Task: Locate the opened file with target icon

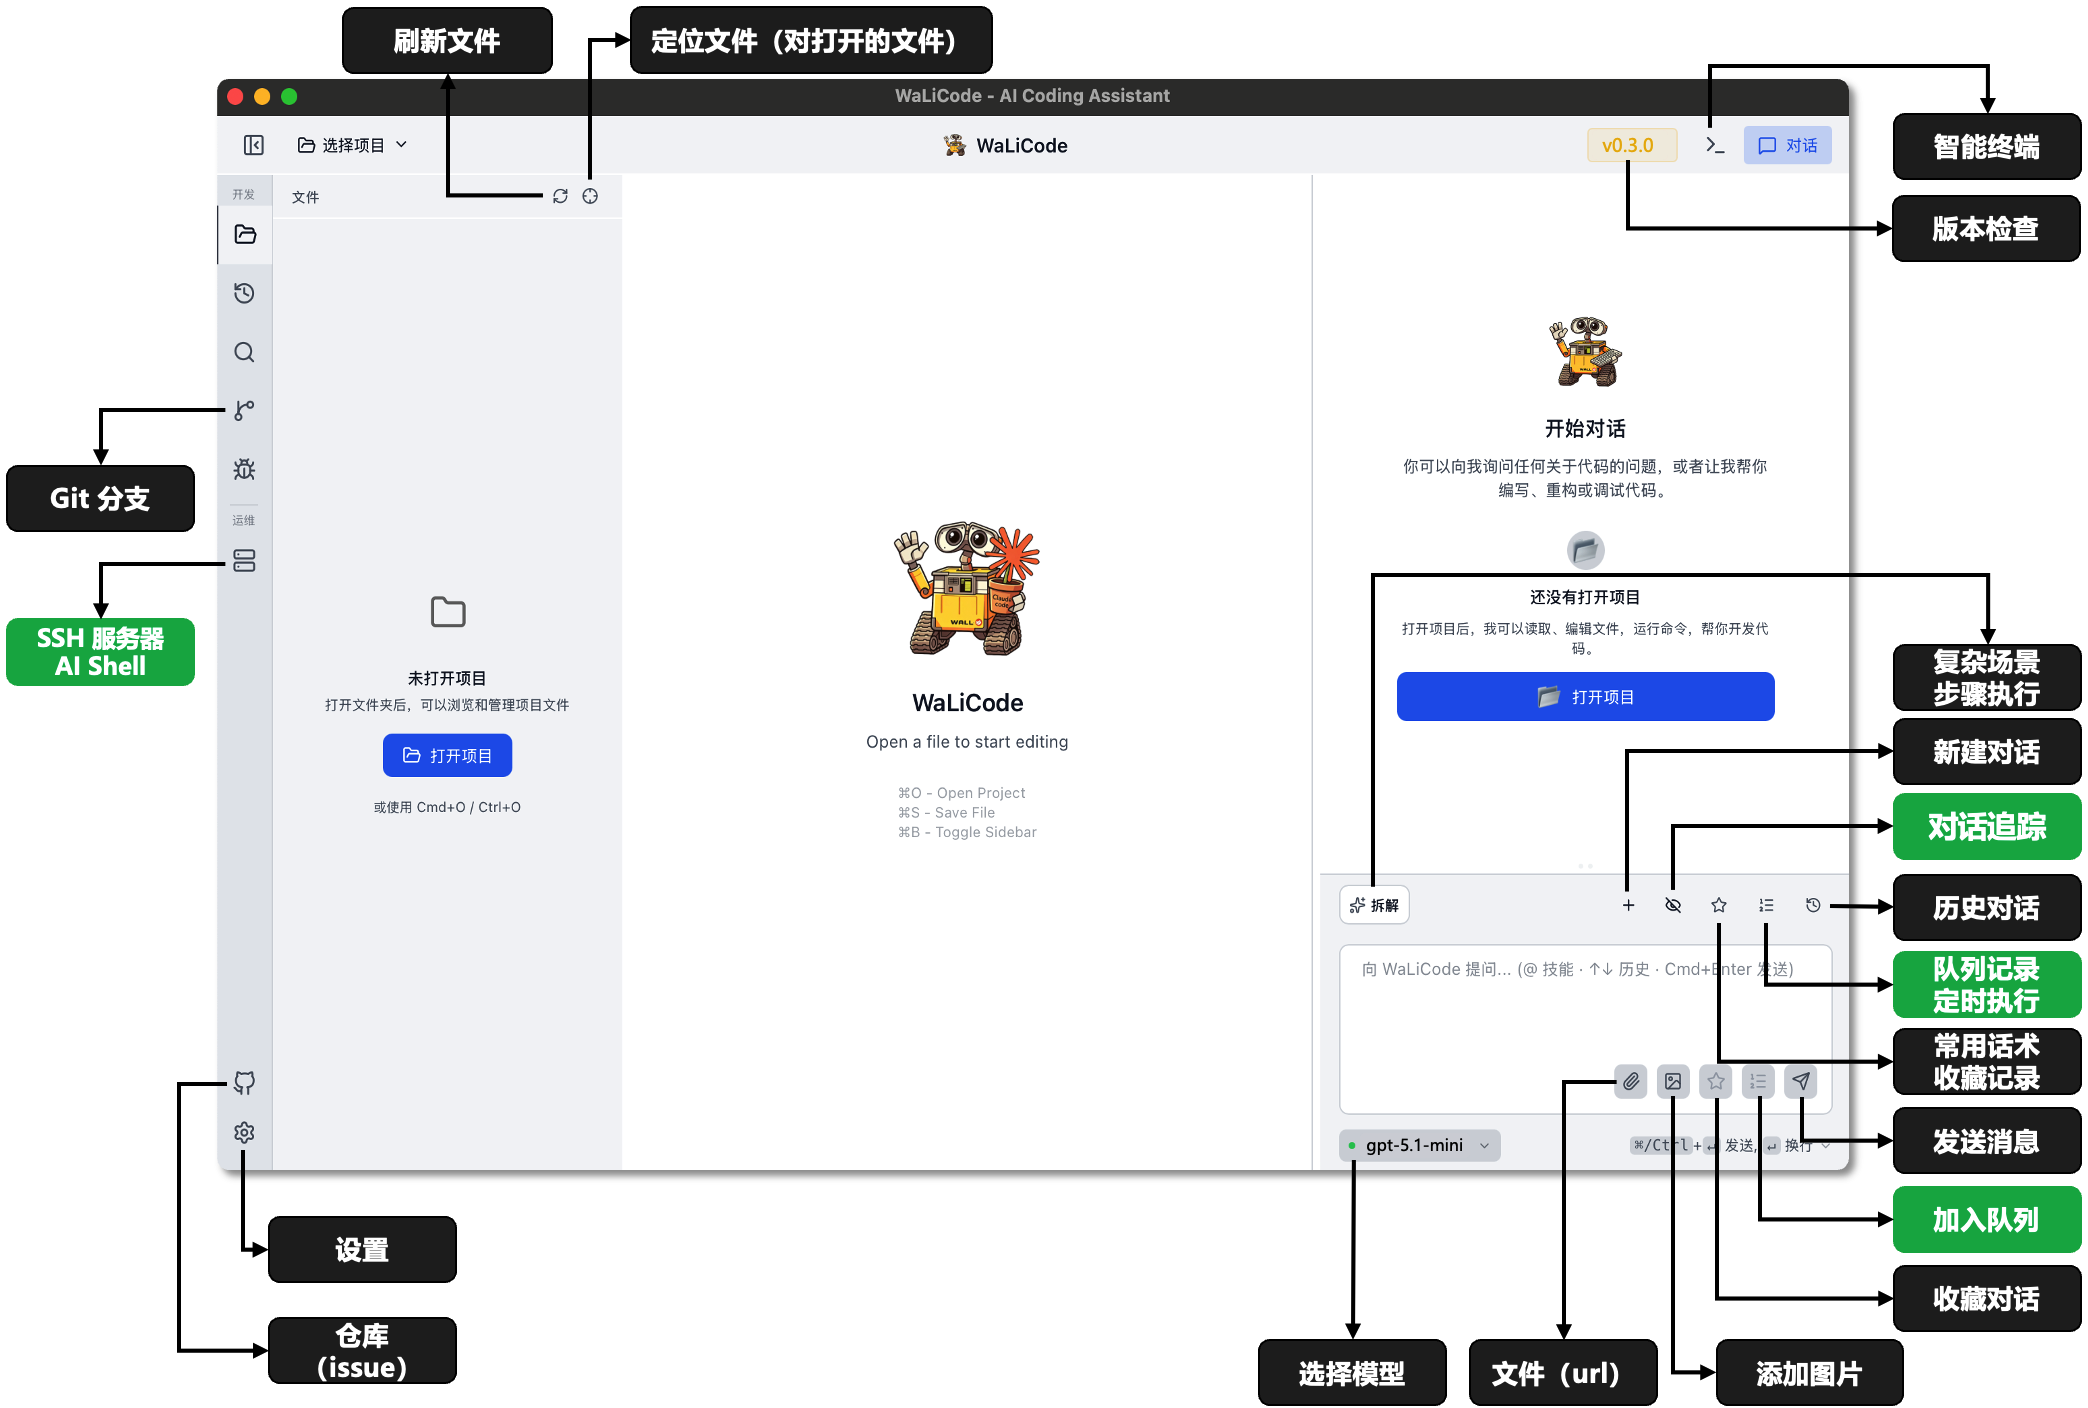Action: [590, 196]
